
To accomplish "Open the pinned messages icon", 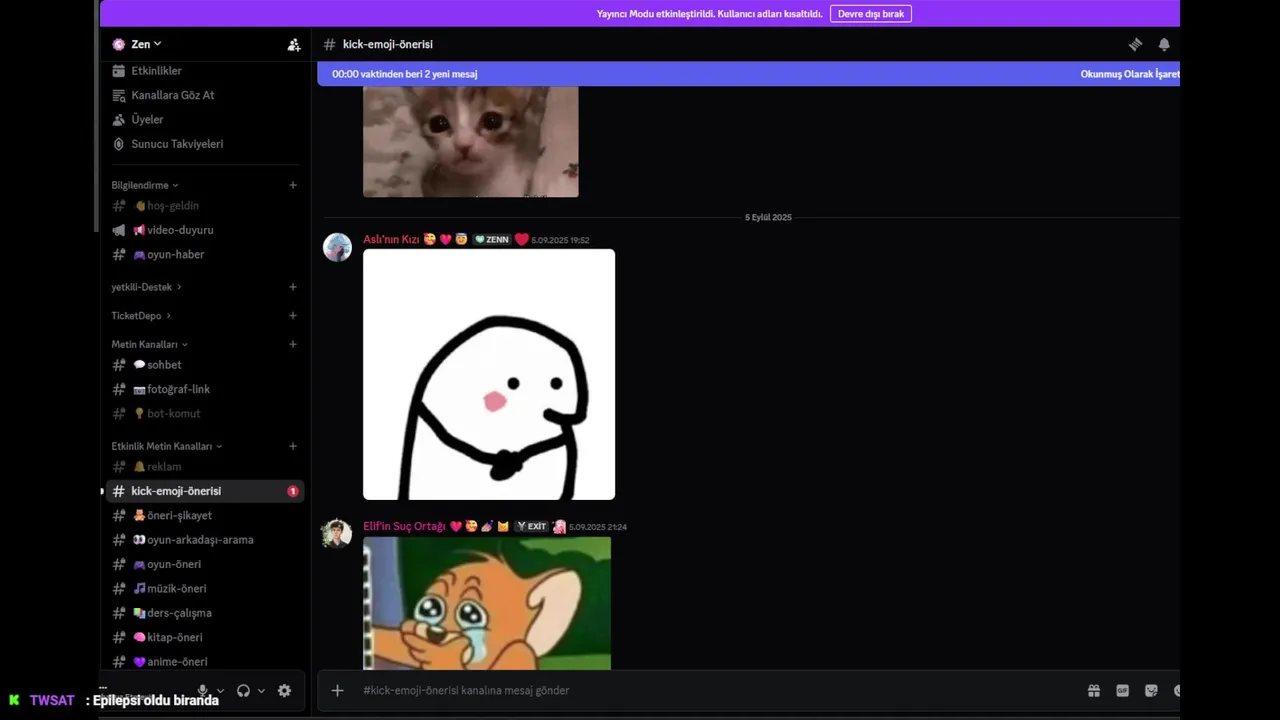I will point(1135,44).
